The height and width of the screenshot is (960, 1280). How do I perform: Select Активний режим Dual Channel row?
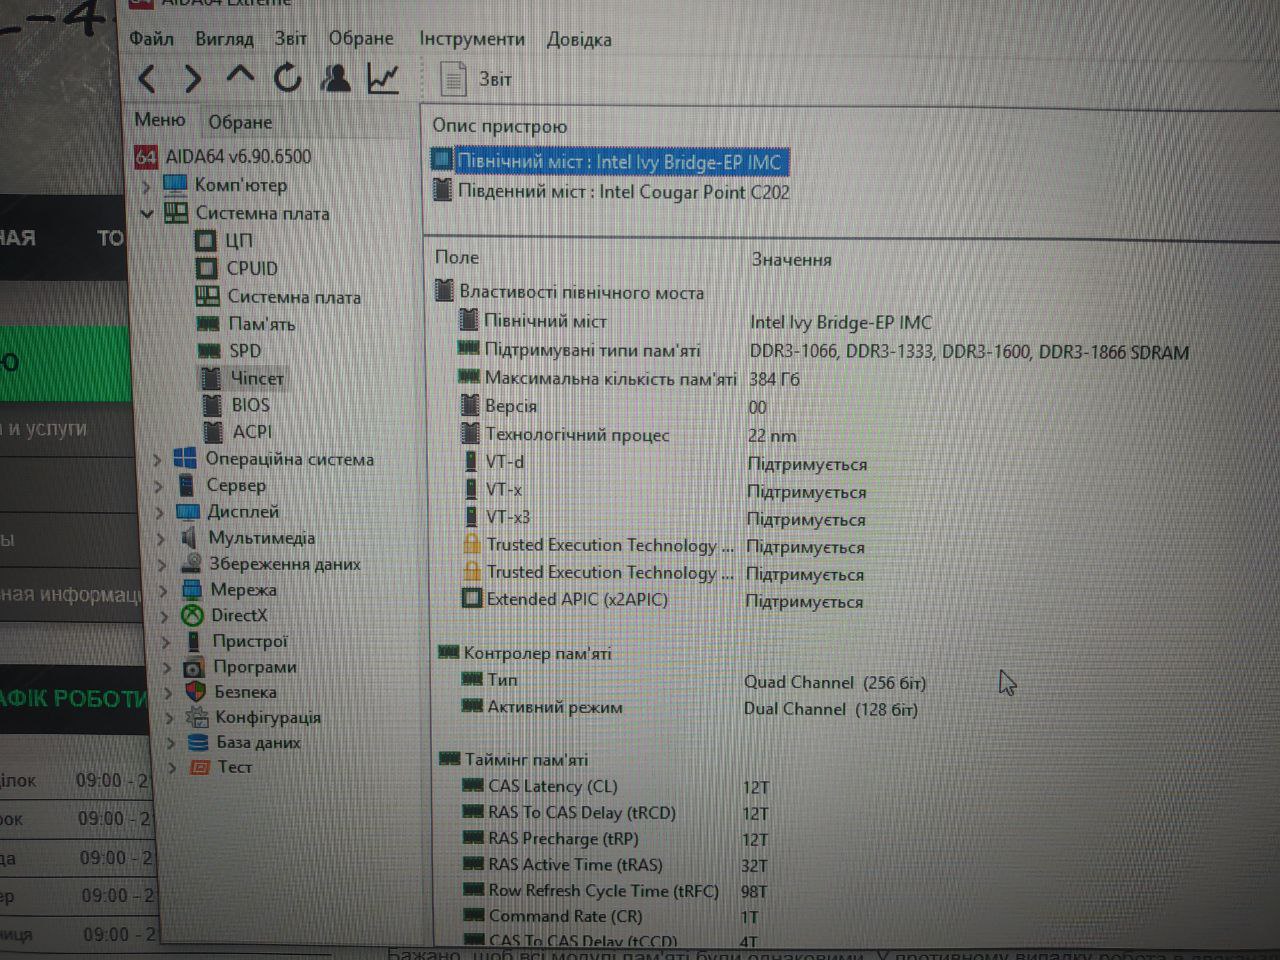pyautogui.click(x=689, y=708)
